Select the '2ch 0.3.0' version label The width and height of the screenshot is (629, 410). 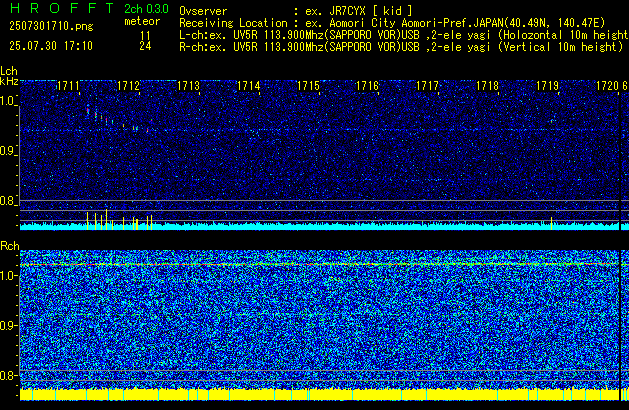(146, 9)
